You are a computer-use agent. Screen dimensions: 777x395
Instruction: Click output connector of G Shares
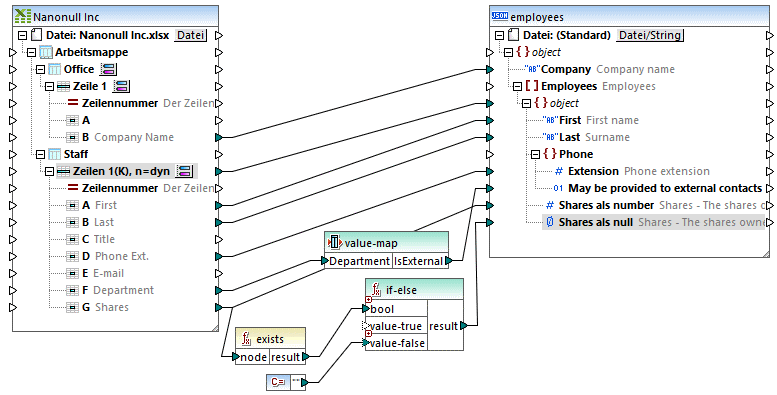point(219,307)
